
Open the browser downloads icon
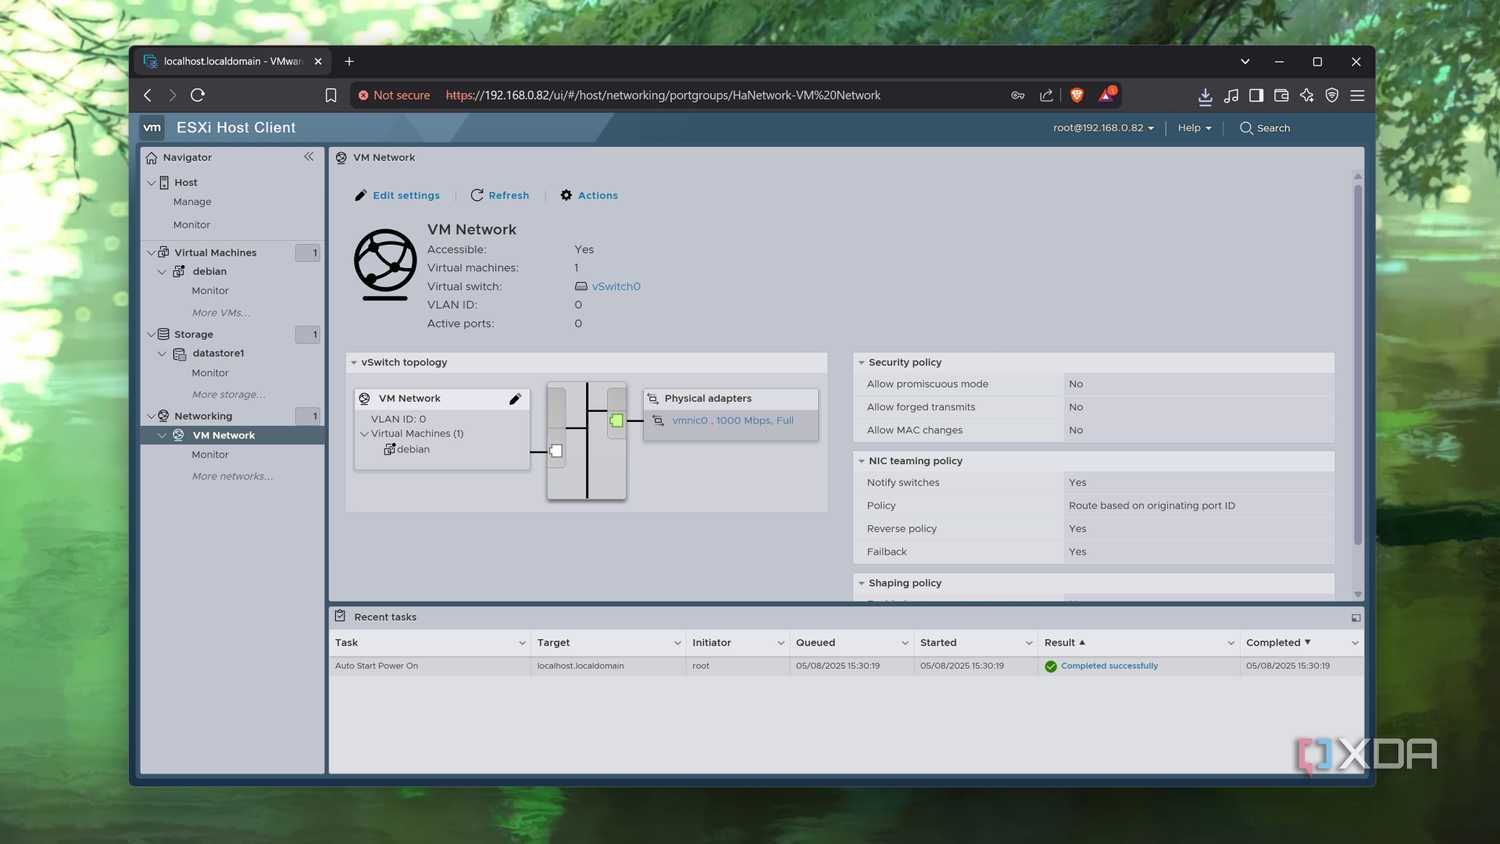pyautogui.click(x=1205, y=96)
